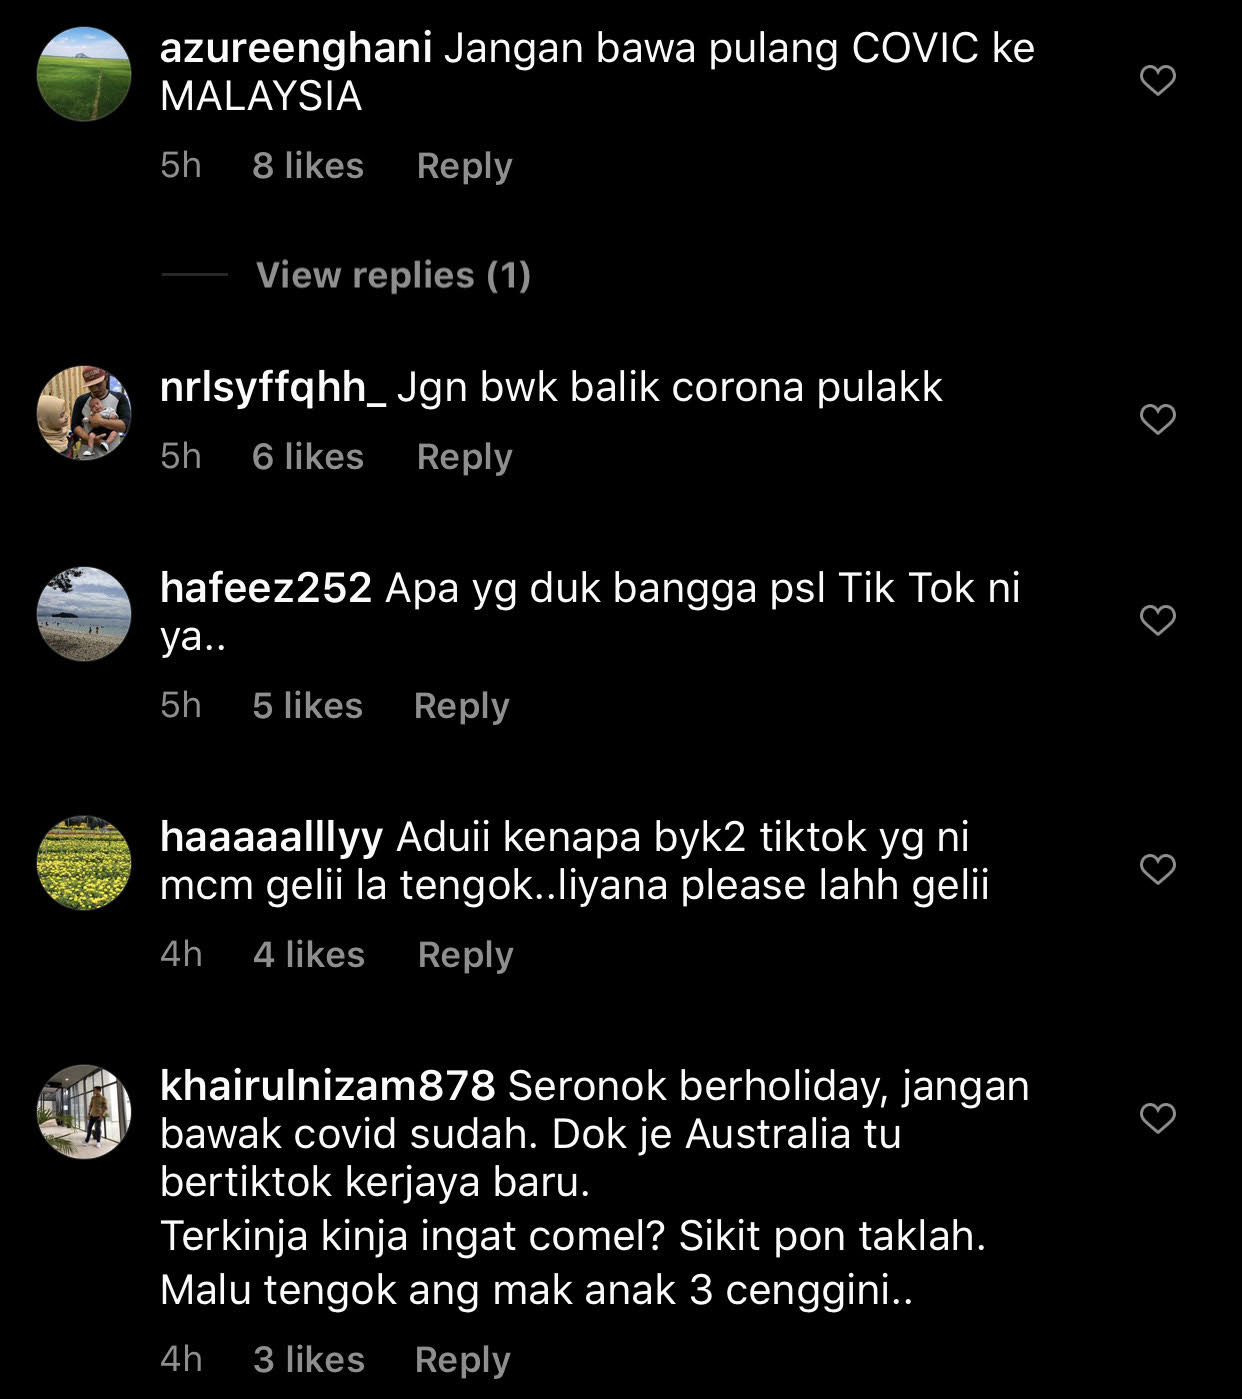Like azureenghani's comment with the heart
Screen dimensions: 1242x1399
1157,80
